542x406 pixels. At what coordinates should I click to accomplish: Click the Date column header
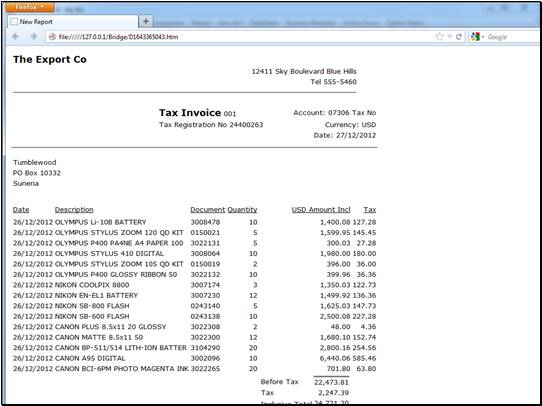[21, 210]
